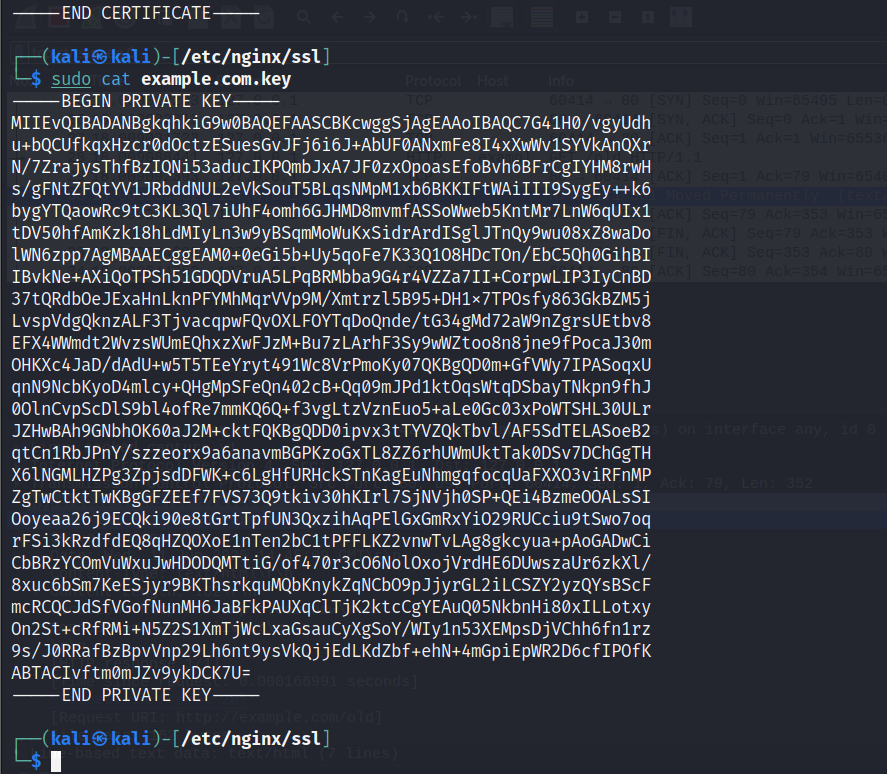Click Wireshark's Zoom Out toolbar icon
Image resolution: width=887 pixels, height=774 pixels.
pyautogui.click(x=615, y=18)
